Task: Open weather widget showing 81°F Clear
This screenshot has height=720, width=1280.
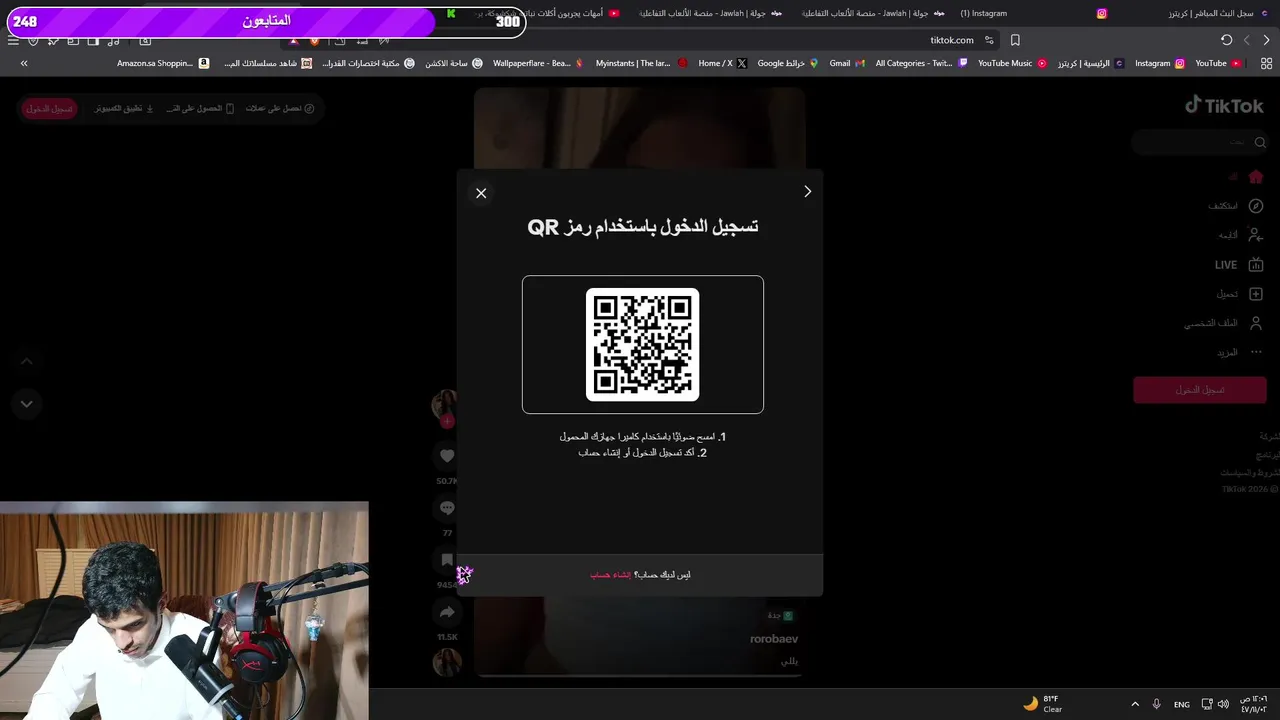Action: [x=1042, y=704]
